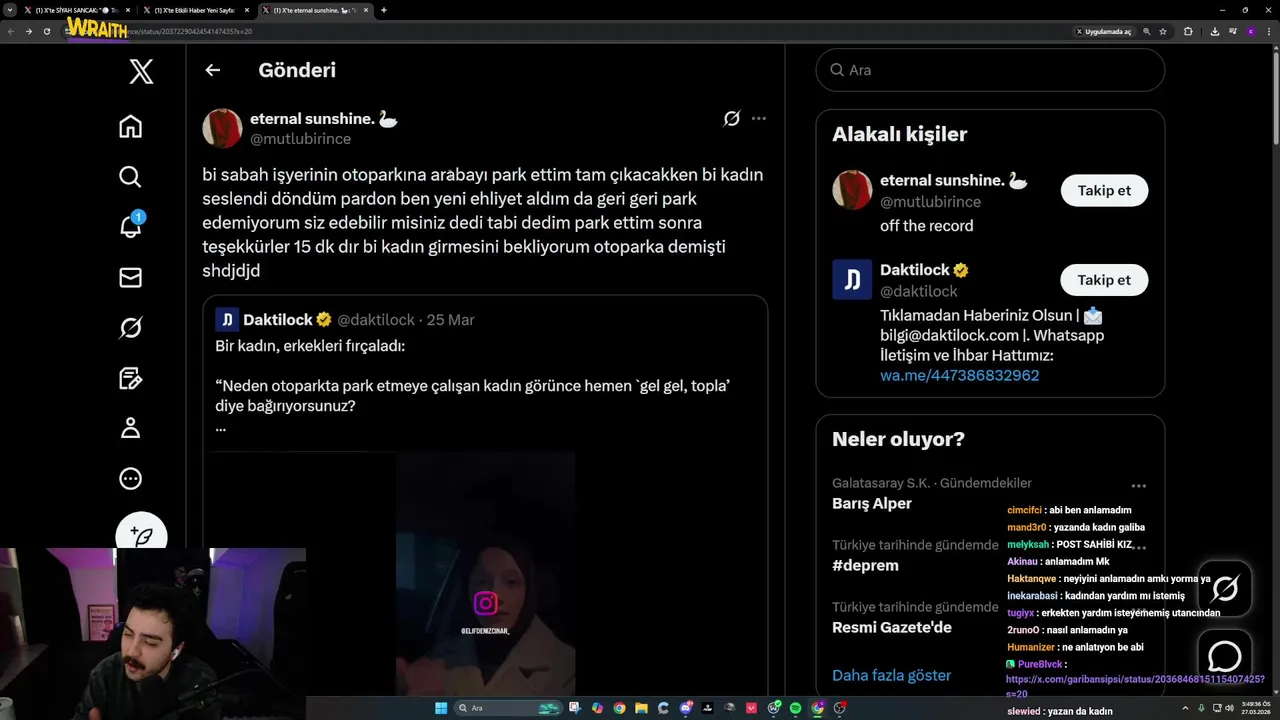
Task: Open the browser extensions puzzle icon
Action: (1188, 31)
